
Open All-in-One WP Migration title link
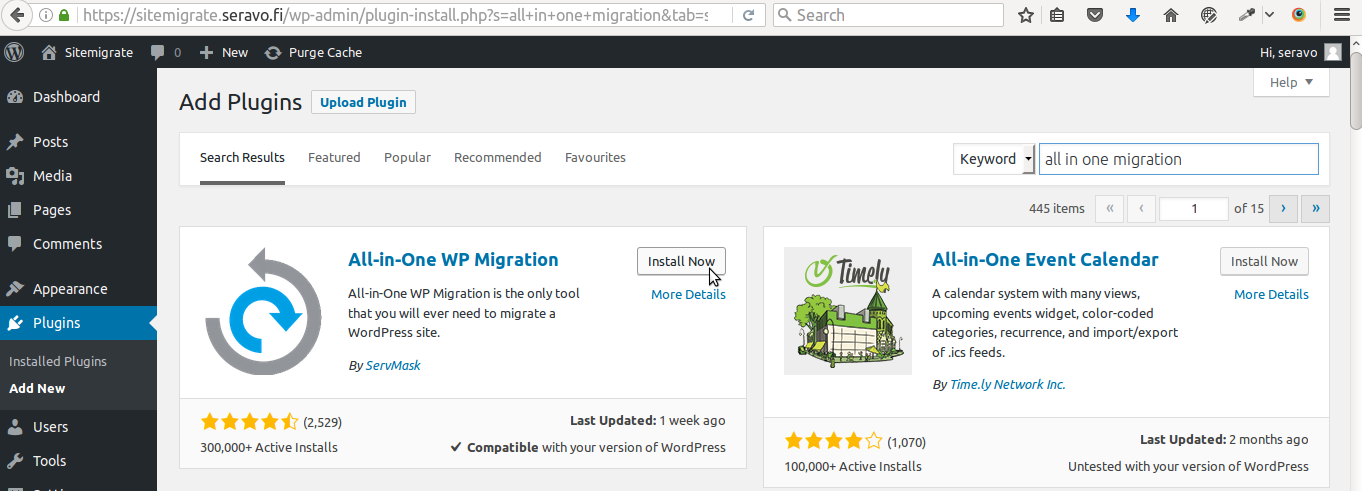(x=453, y=260)
